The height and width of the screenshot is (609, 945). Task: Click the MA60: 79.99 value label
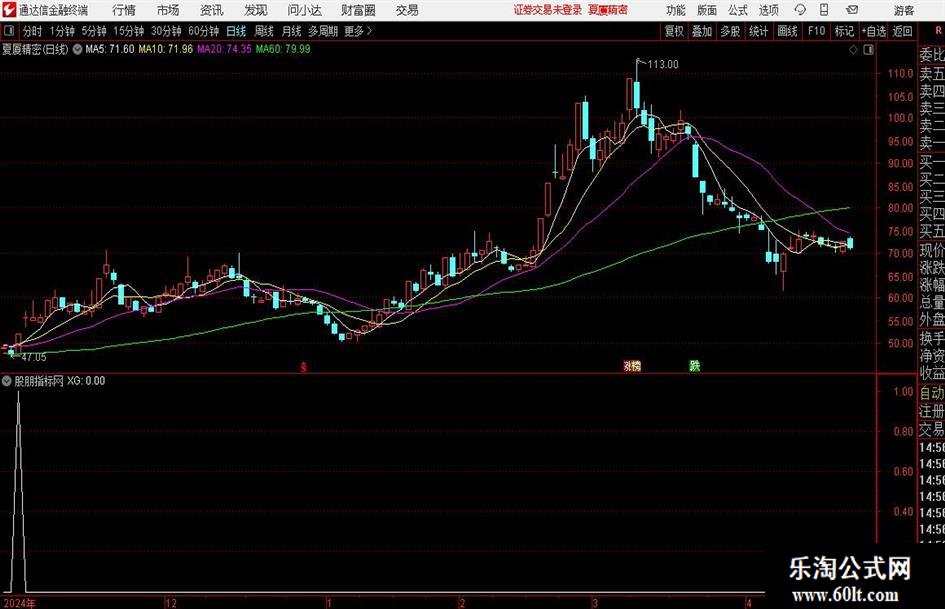click(x=283, y=49)
